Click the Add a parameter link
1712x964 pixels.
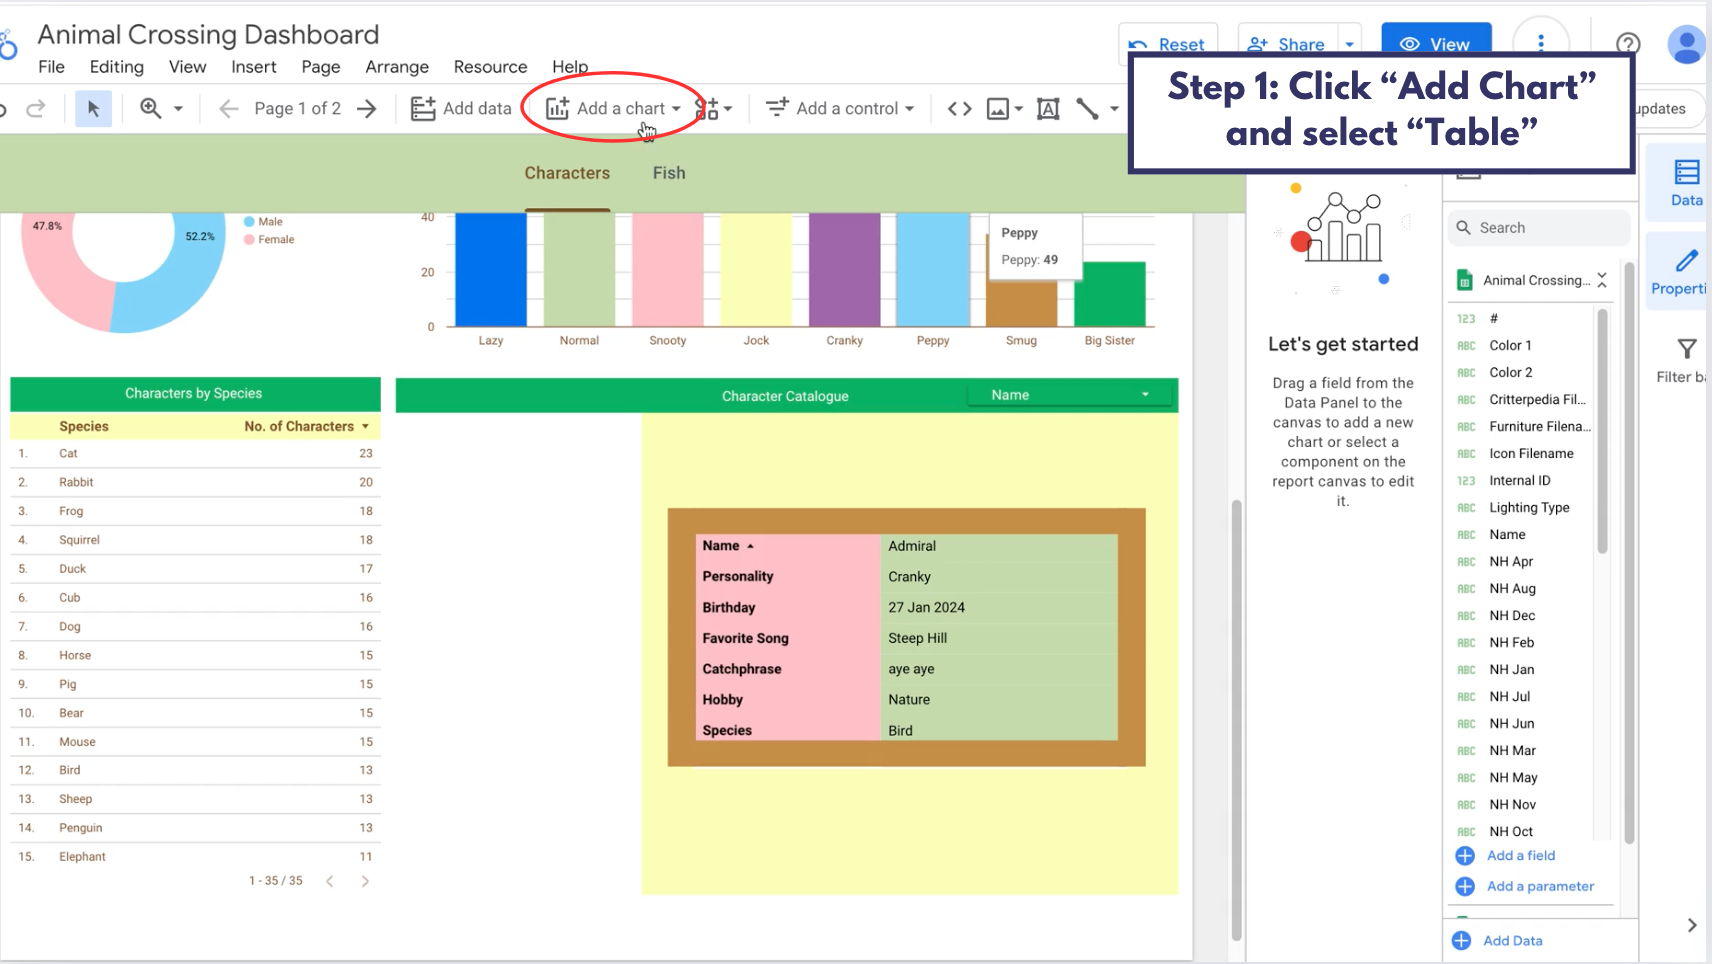pos(1540,886)
